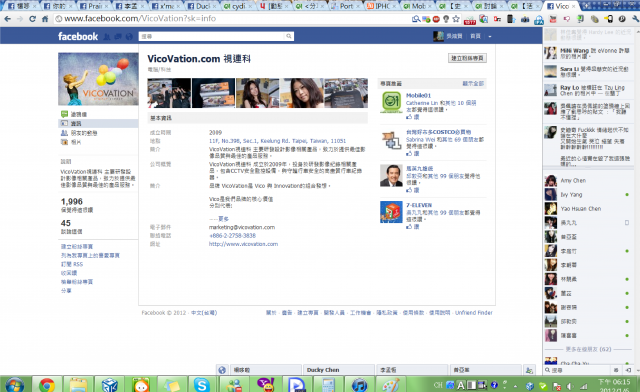This screenshot has width=640, height=392.
Task: Click the address bar URL
Action: [140, 18]
